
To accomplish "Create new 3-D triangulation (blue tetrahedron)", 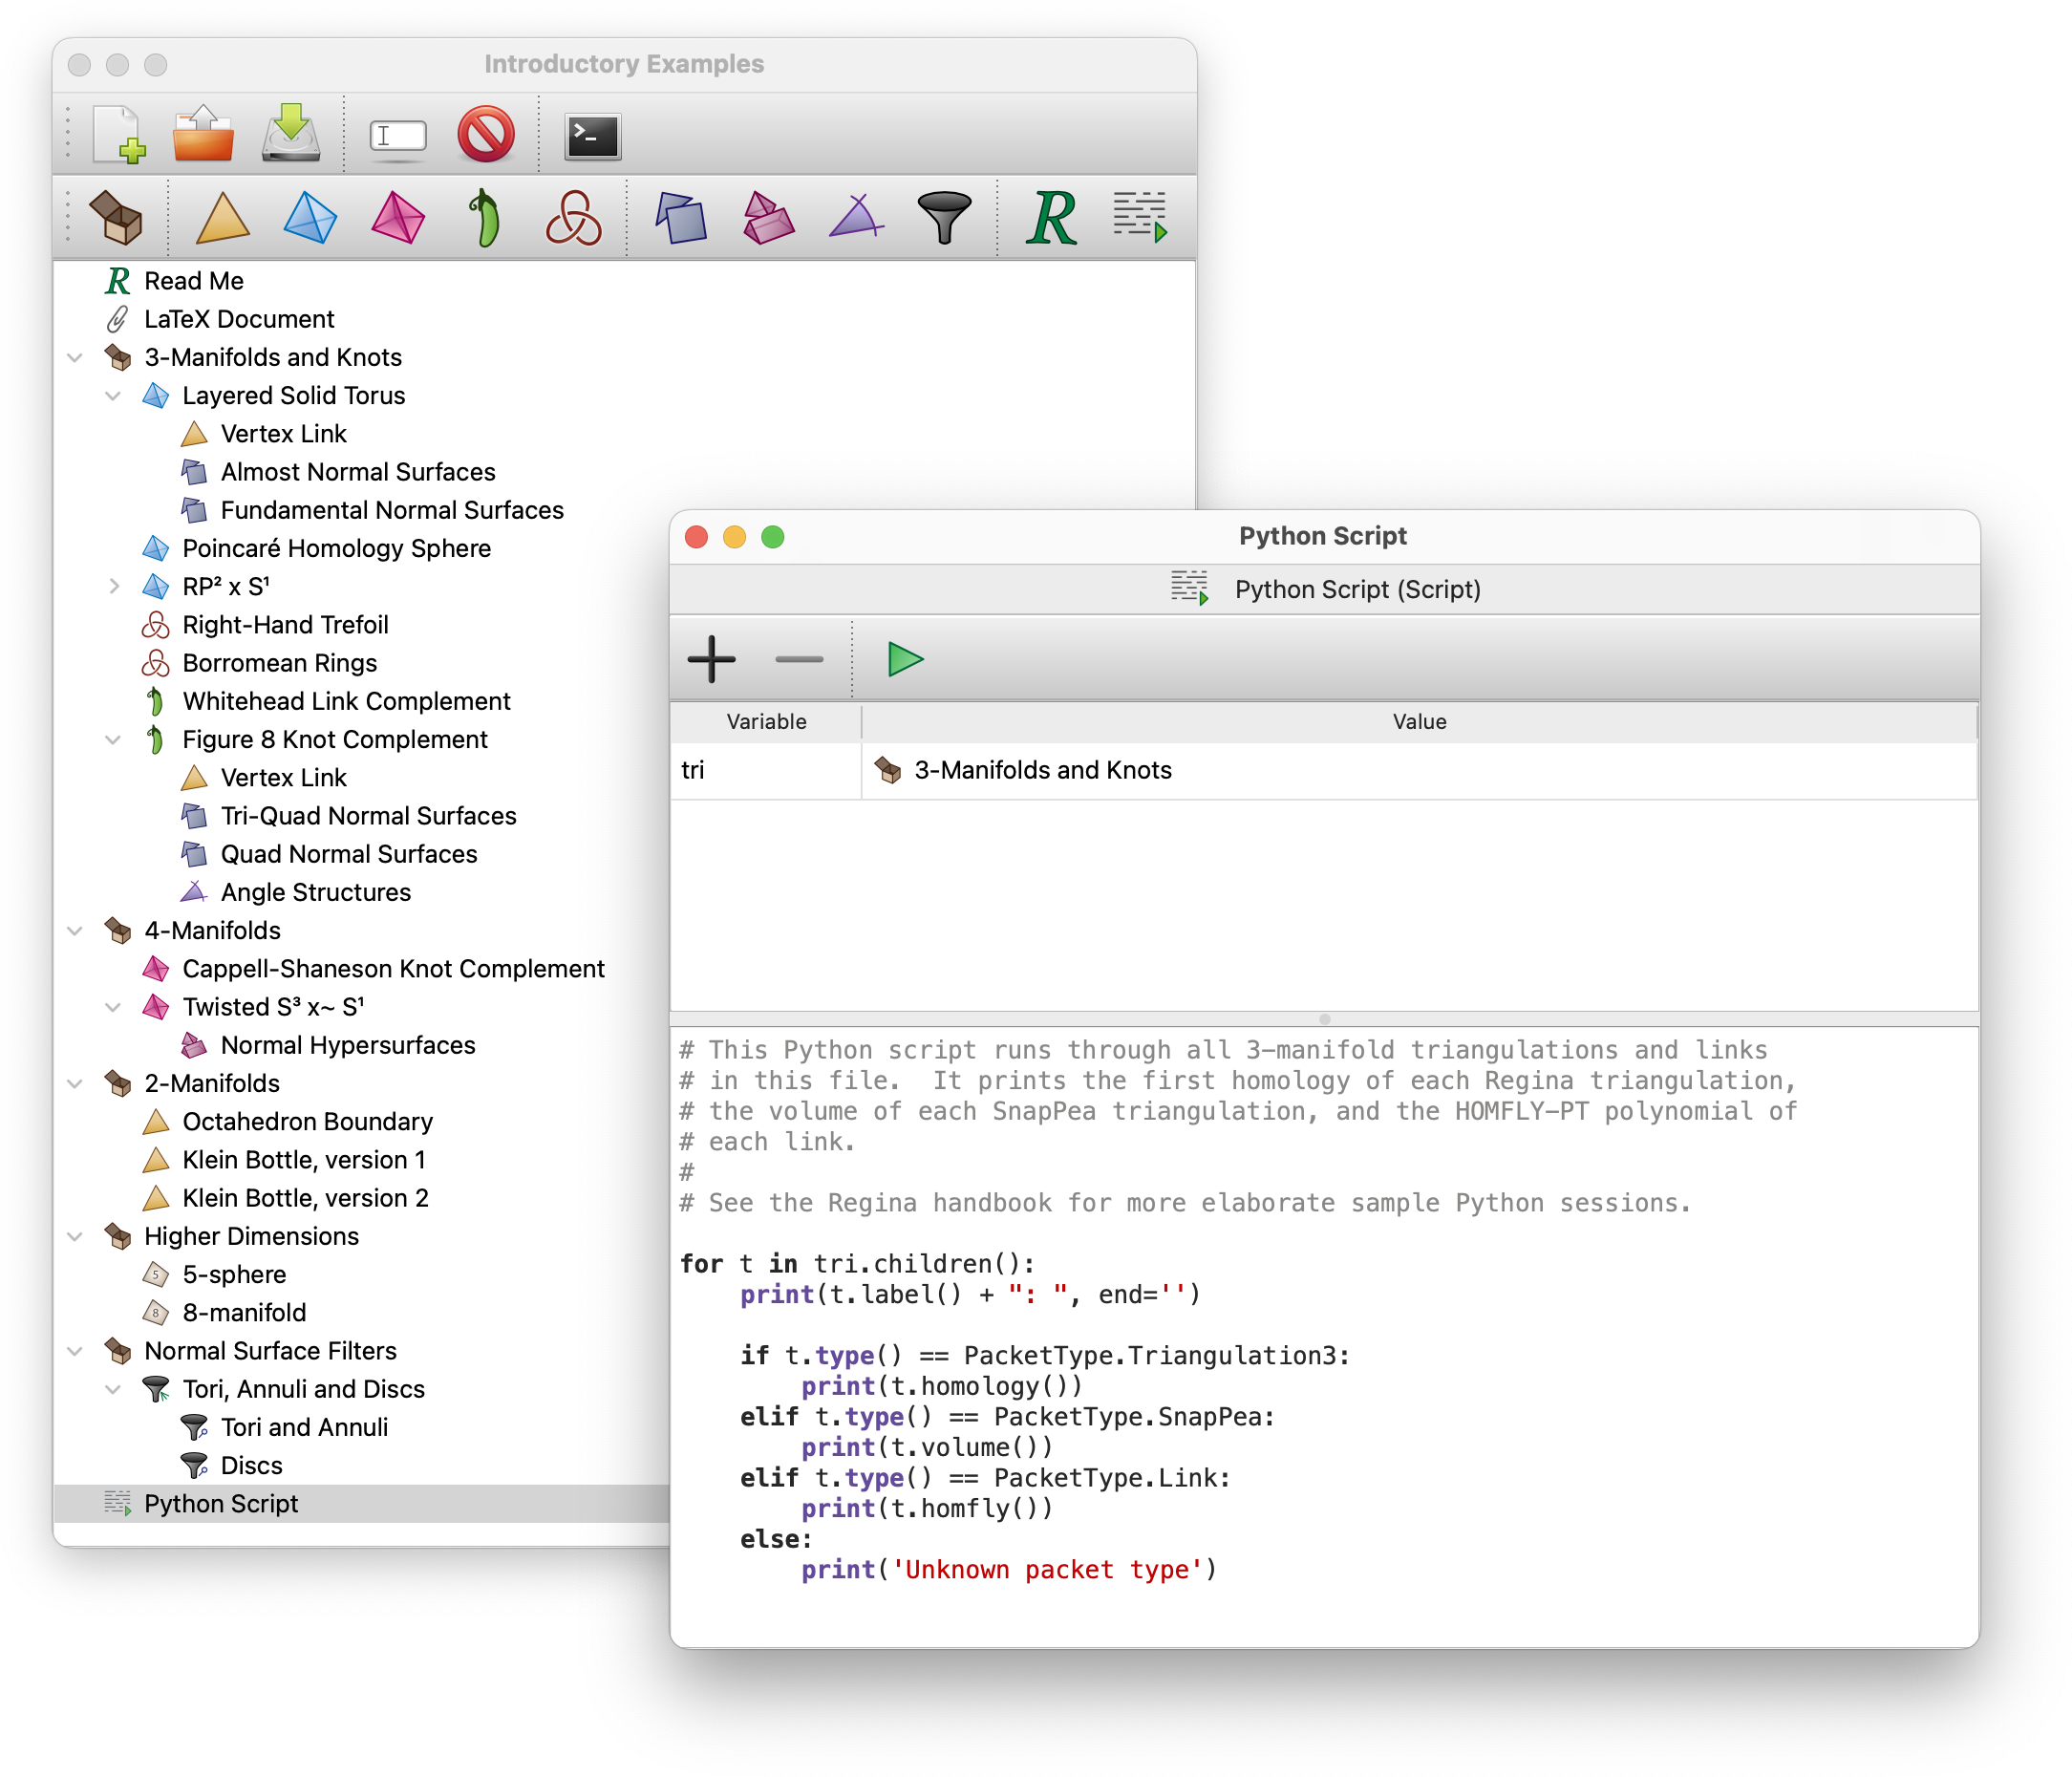I will click(310, 217).
